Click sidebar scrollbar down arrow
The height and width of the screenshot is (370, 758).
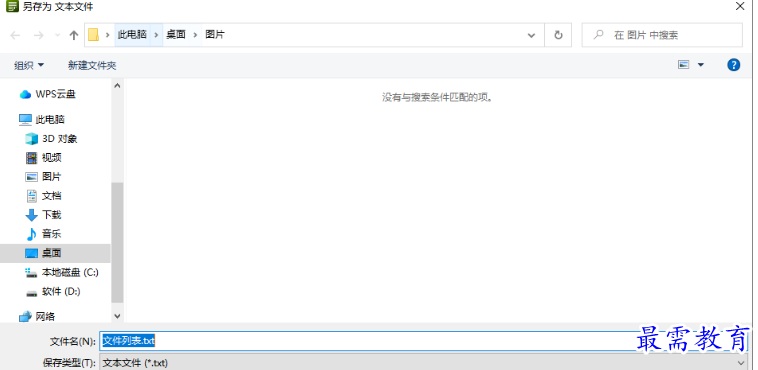pyautogui.click(x=117, y=315)
